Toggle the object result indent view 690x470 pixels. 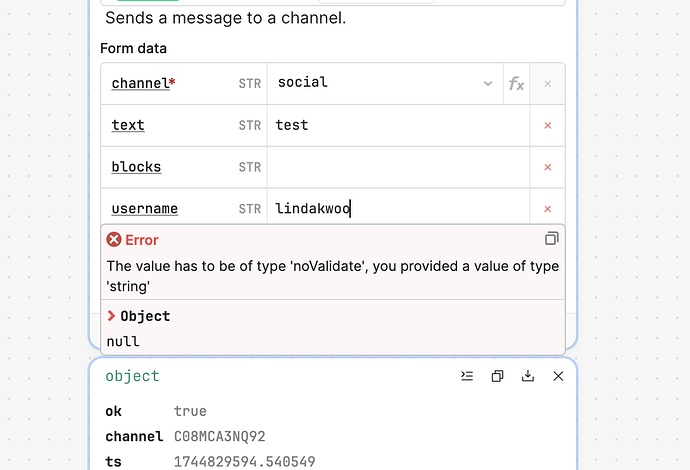point(467,376)
